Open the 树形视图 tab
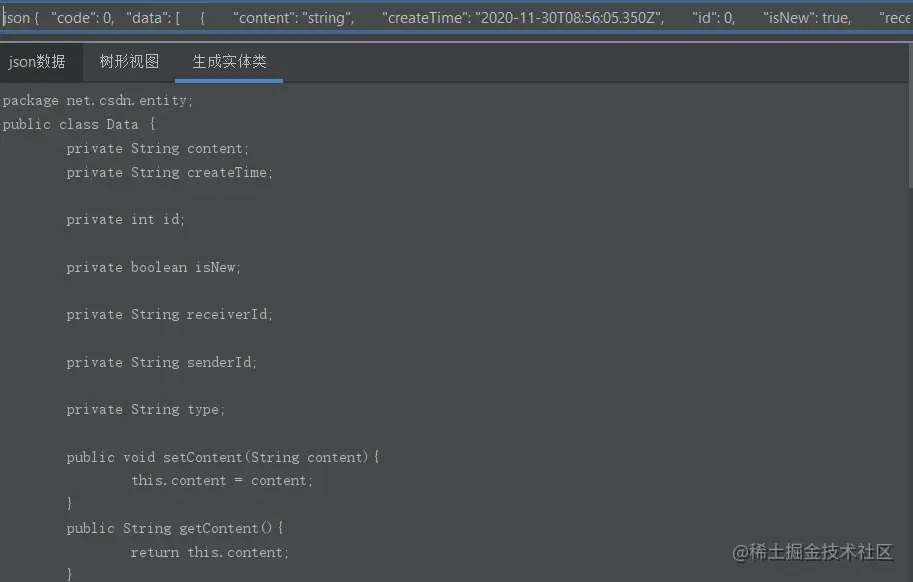Image resolution: width=913 pixels, height=582 pixels. point(129,62)
